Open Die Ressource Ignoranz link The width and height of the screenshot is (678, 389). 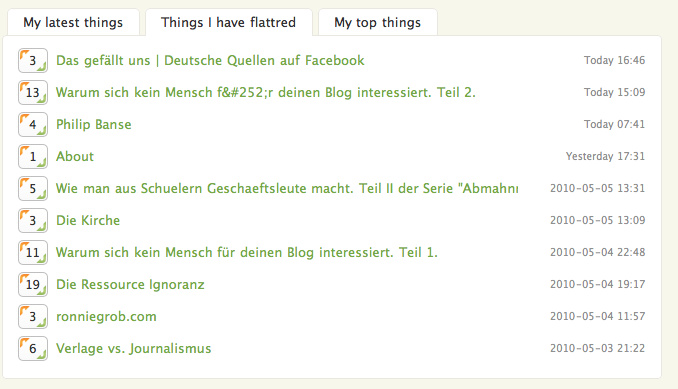tap(130, 284)
